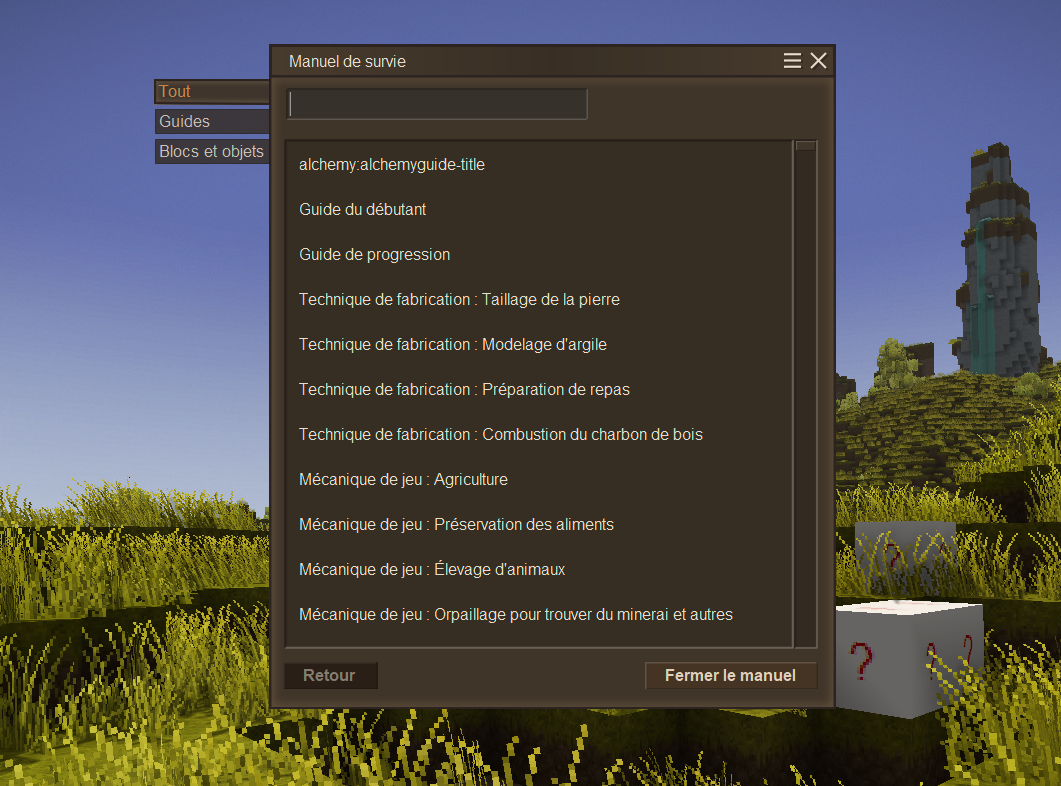Open Orpaillage pour trouver du minerai entry
This screenshot has width=1061, height=786.
click(515, 615)
